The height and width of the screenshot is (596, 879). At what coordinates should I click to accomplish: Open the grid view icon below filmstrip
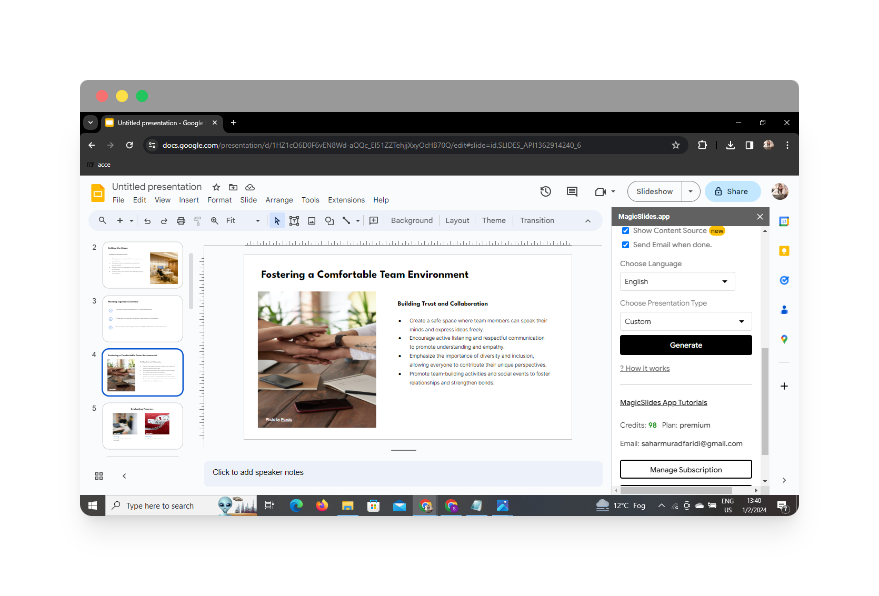tap(99, 476)
